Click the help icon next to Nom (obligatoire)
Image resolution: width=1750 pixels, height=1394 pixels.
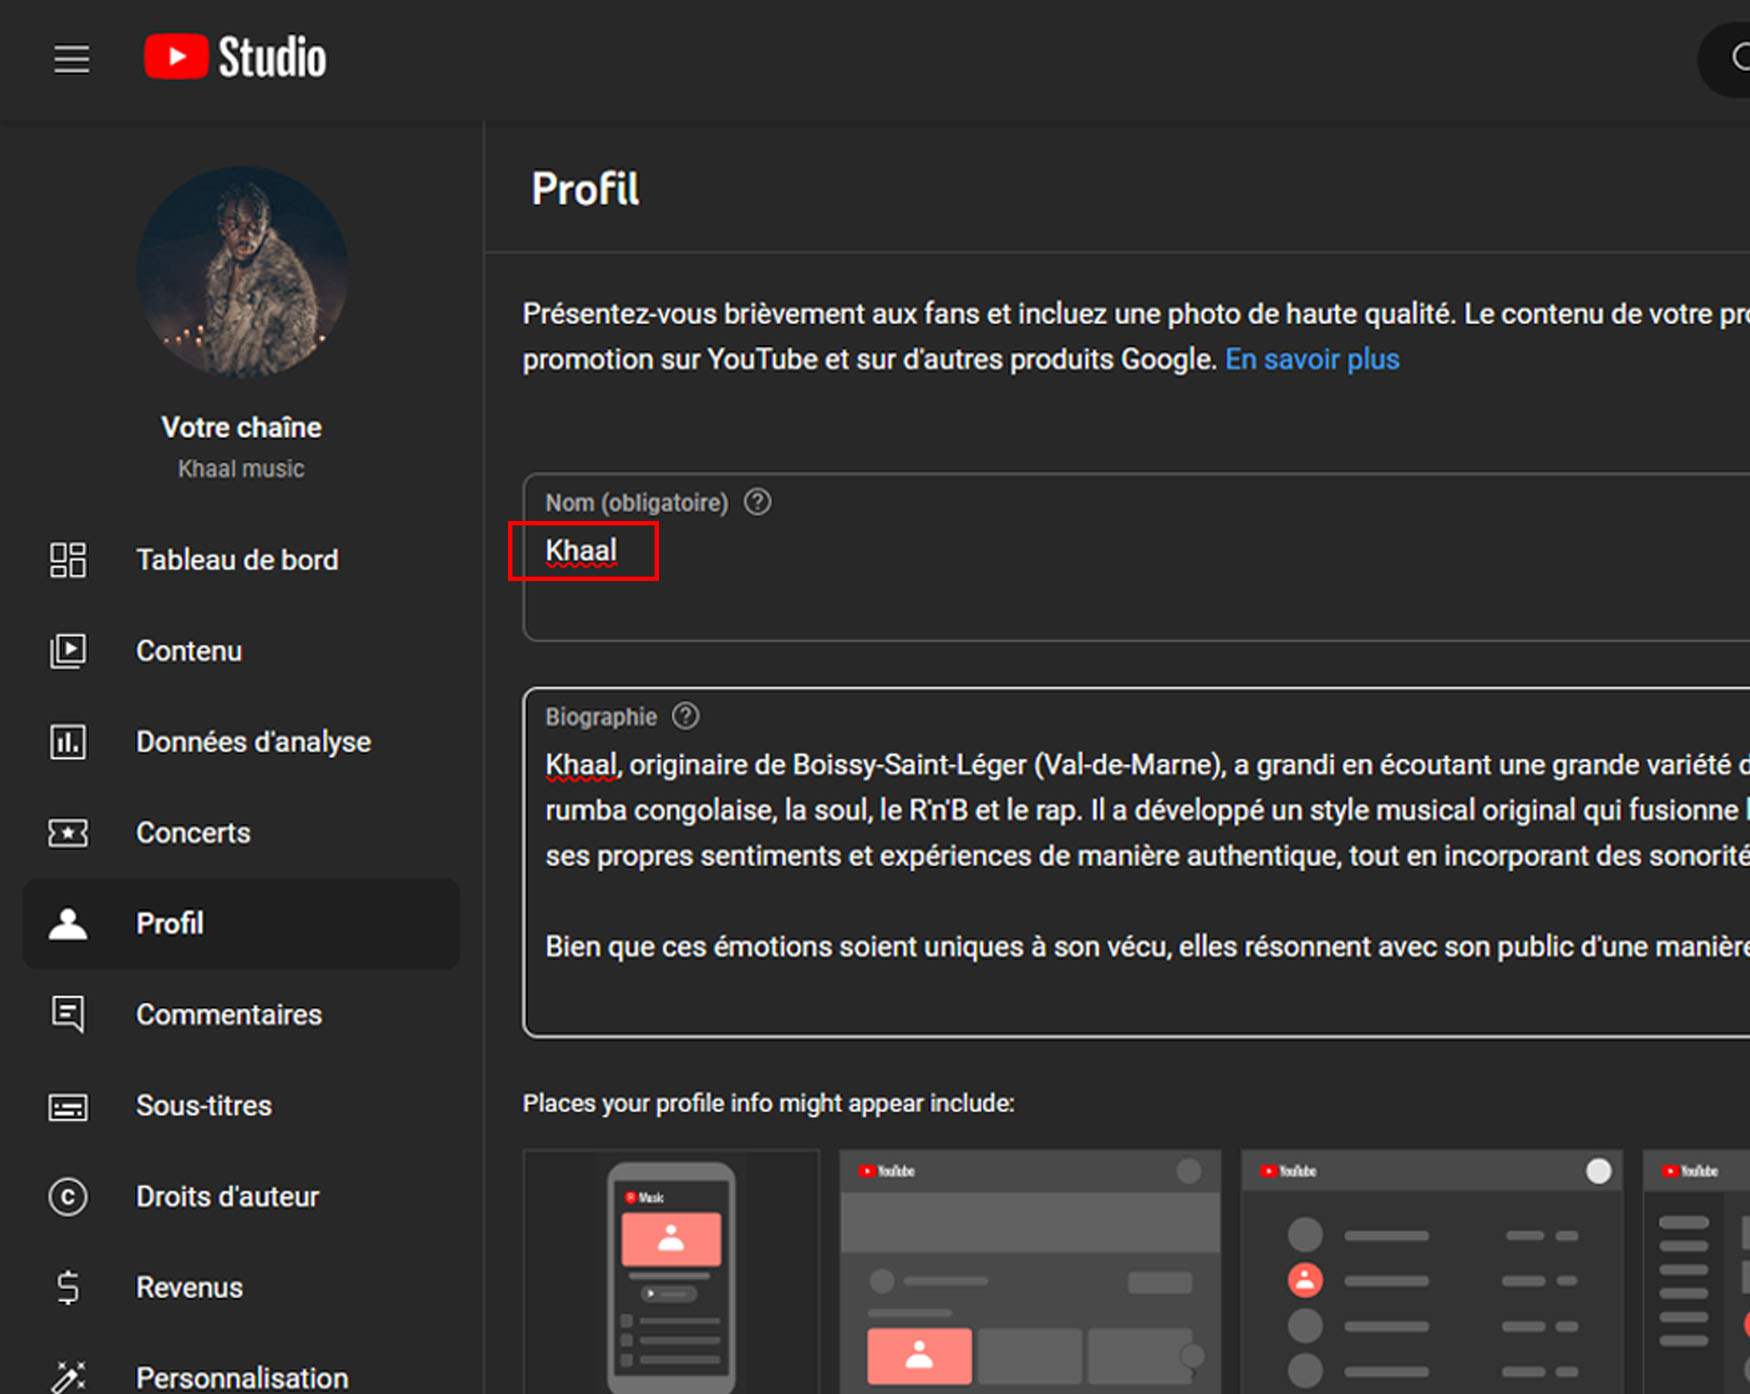coord(758,502)
